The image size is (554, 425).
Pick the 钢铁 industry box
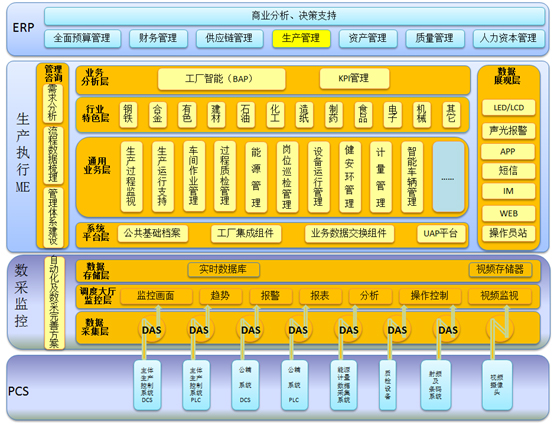tap(128, 114)
